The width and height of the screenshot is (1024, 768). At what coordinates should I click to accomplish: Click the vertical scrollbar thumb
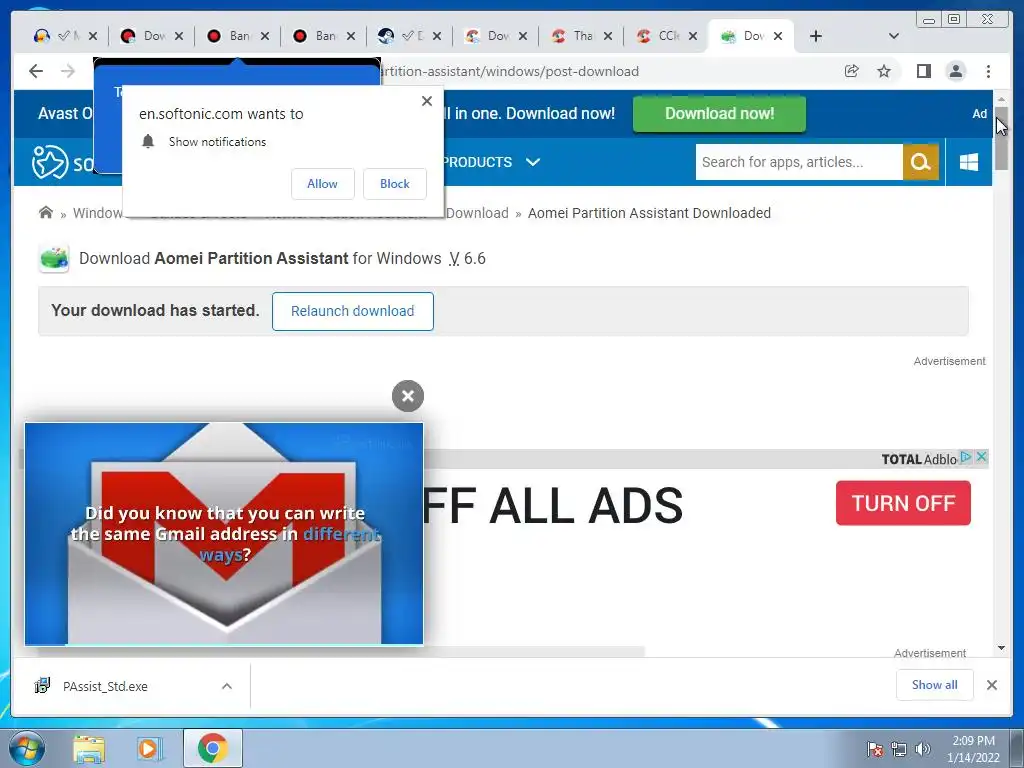click(x=1001, y=138)
